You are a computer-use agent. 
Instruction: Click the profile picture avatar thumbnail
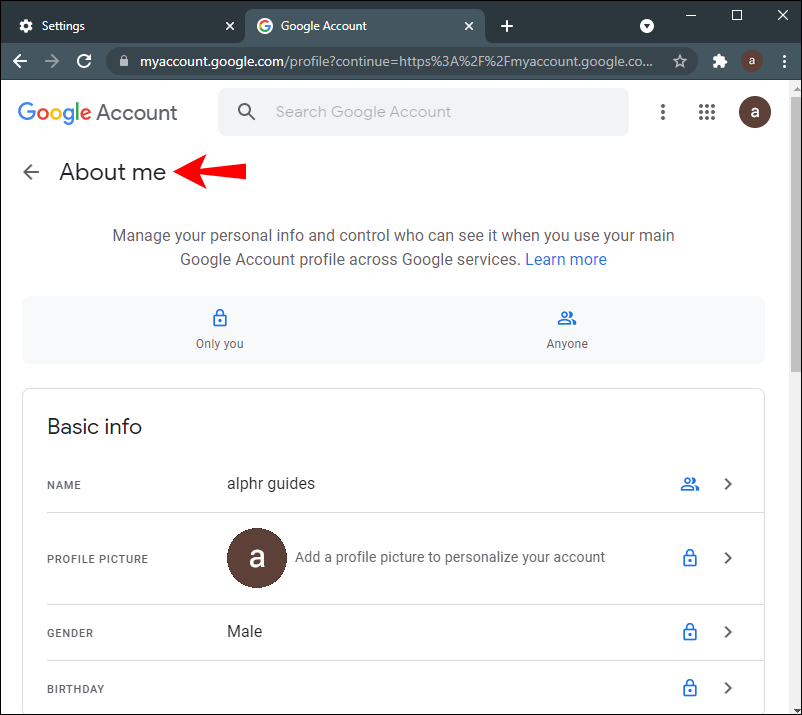257,557
